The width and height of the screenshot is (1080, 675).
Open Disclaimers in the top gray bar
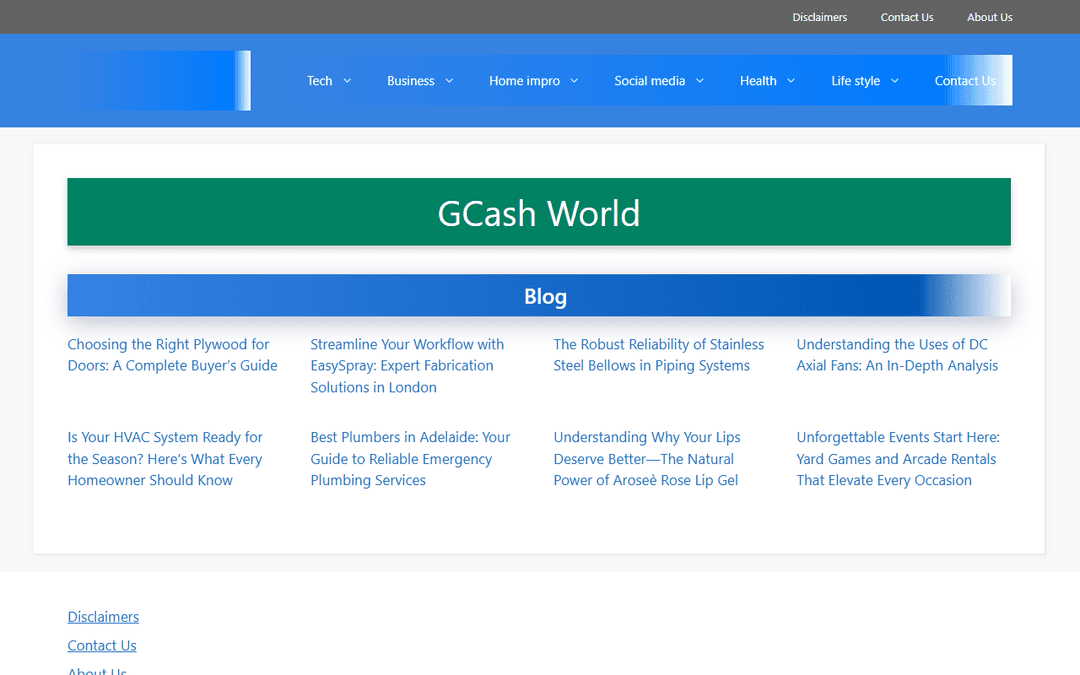820,17
